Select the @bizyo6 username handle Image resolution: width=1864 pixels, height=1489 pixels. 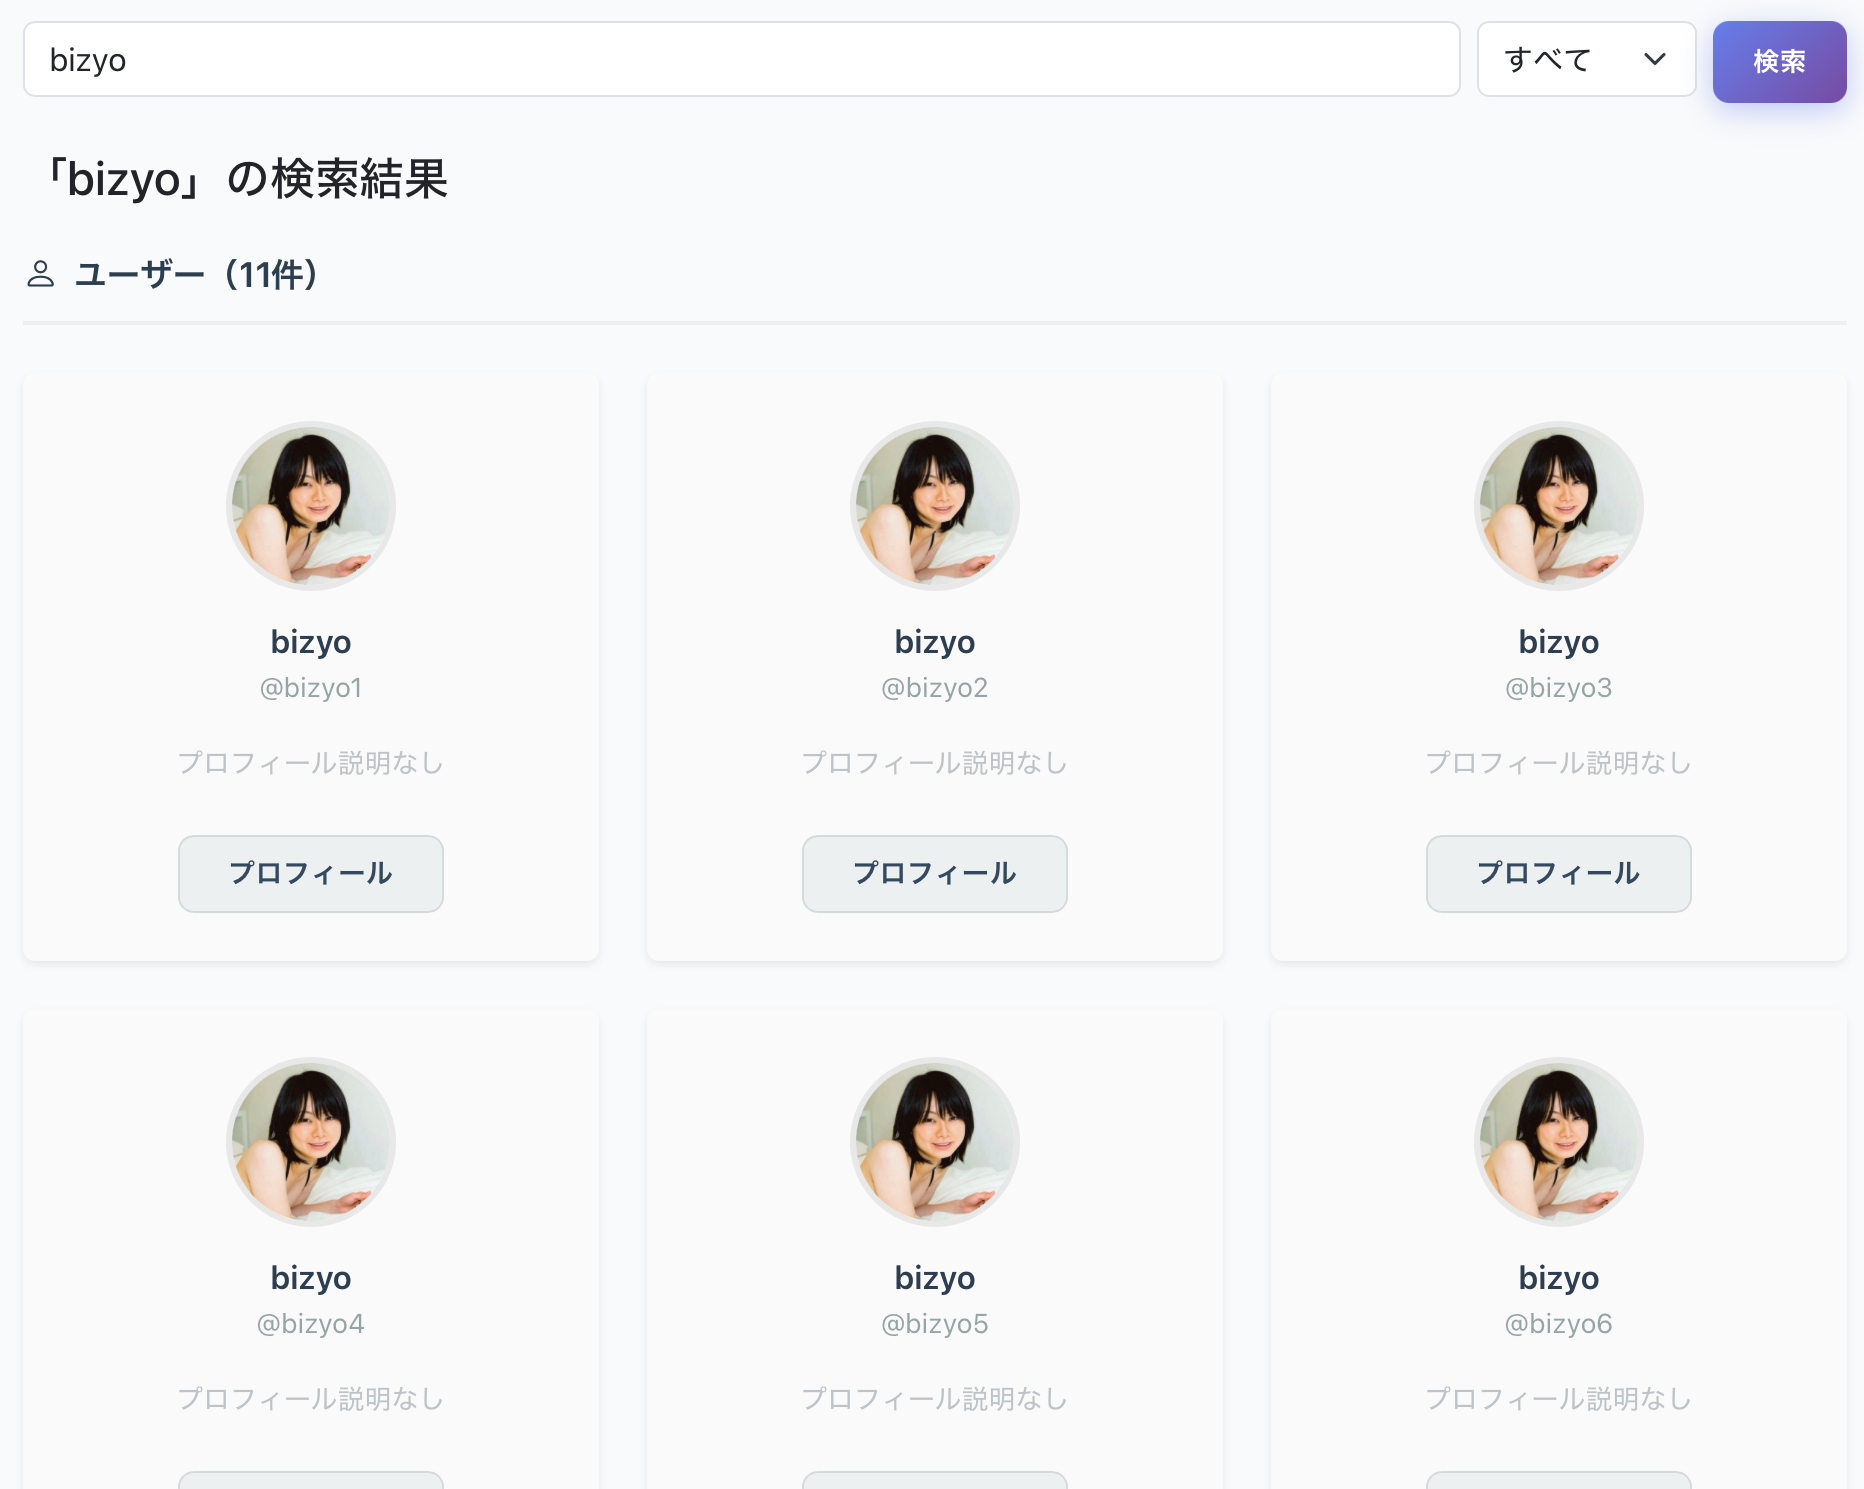pos(1559,1324)
